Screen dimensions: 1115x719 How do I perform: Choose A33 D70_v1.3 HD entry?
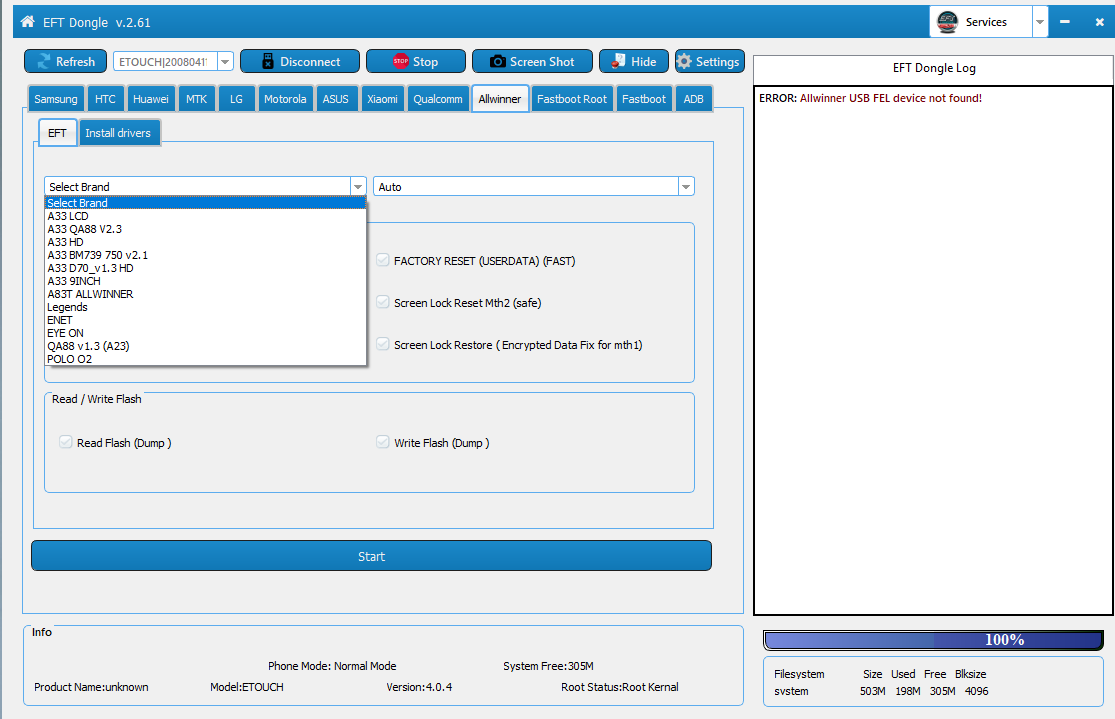[205, 268]
